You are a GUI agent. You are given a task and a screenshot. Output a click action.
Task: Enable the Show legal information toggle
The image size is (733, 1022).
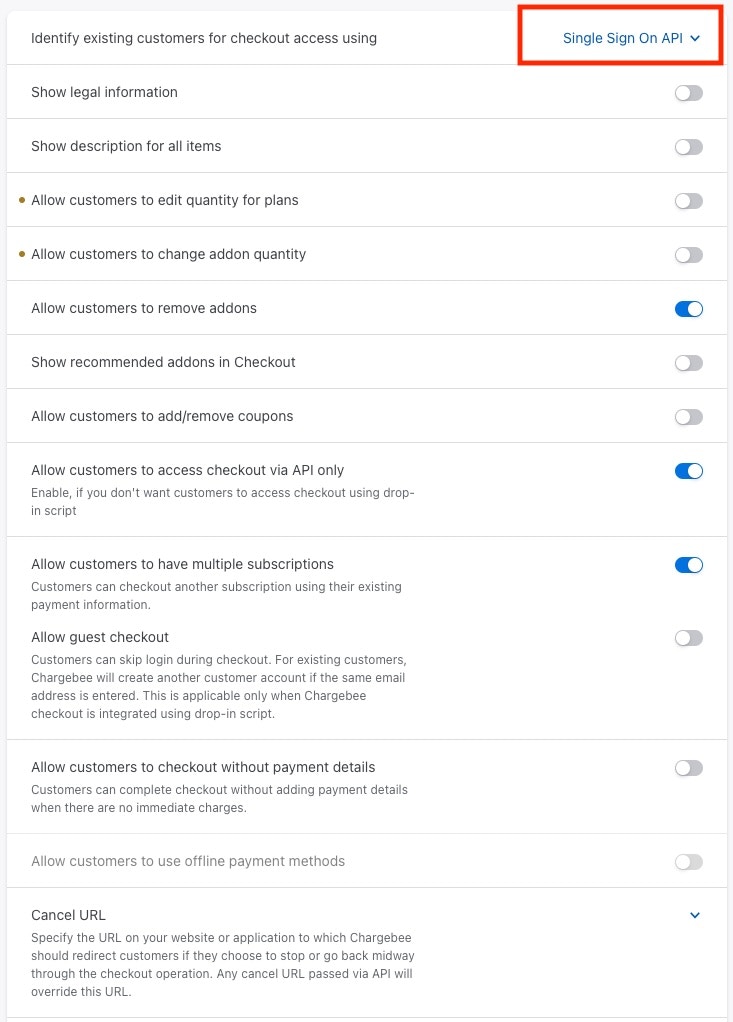(x=688, y=92)
